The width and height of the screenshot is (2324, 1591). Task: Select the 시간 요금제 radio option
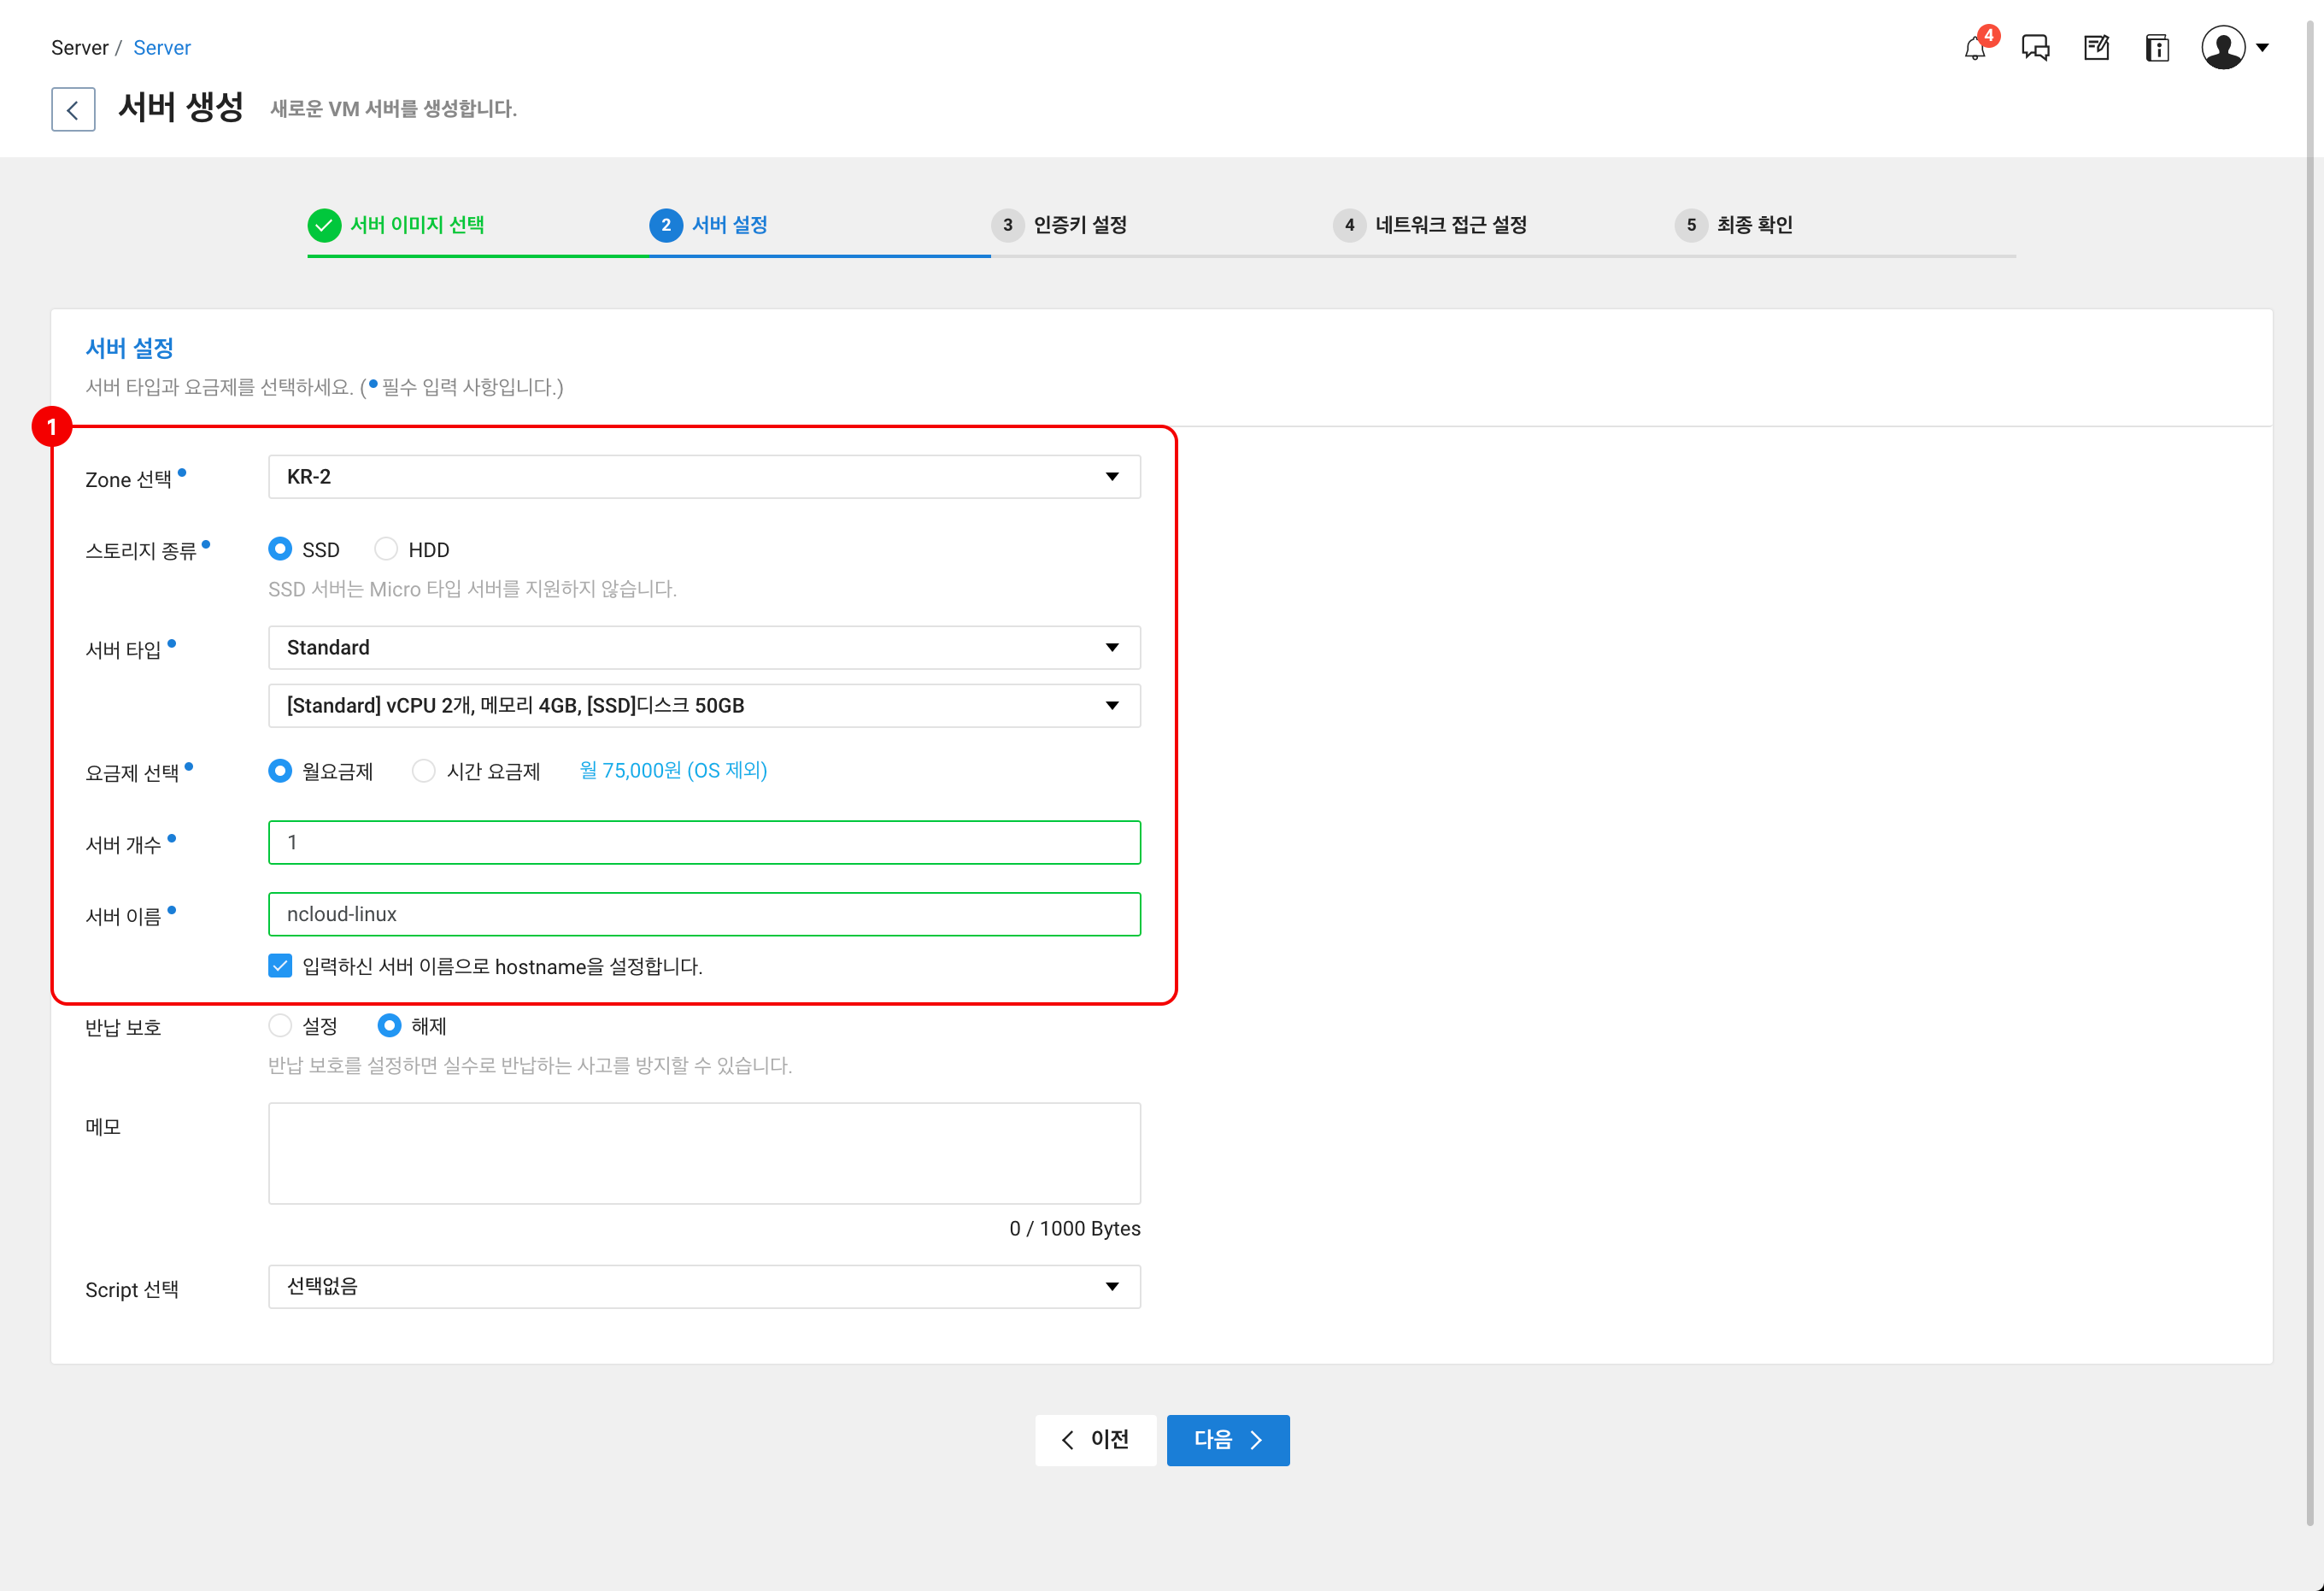pyautogui.click(x=424, y=771)
